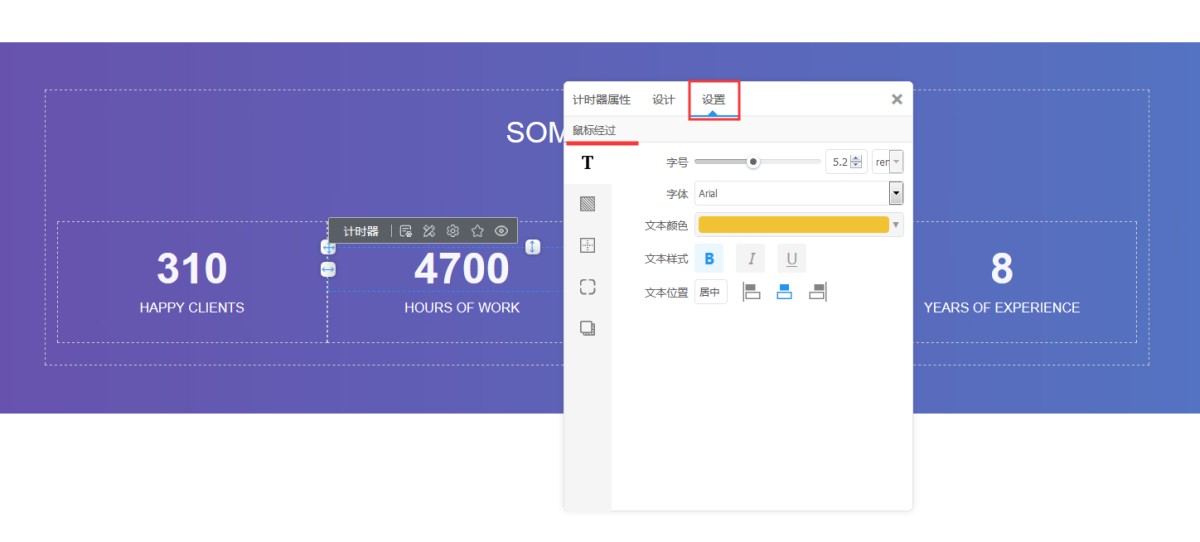
Task: Toggle the eye visibility icon
Action: pos(501,231)
